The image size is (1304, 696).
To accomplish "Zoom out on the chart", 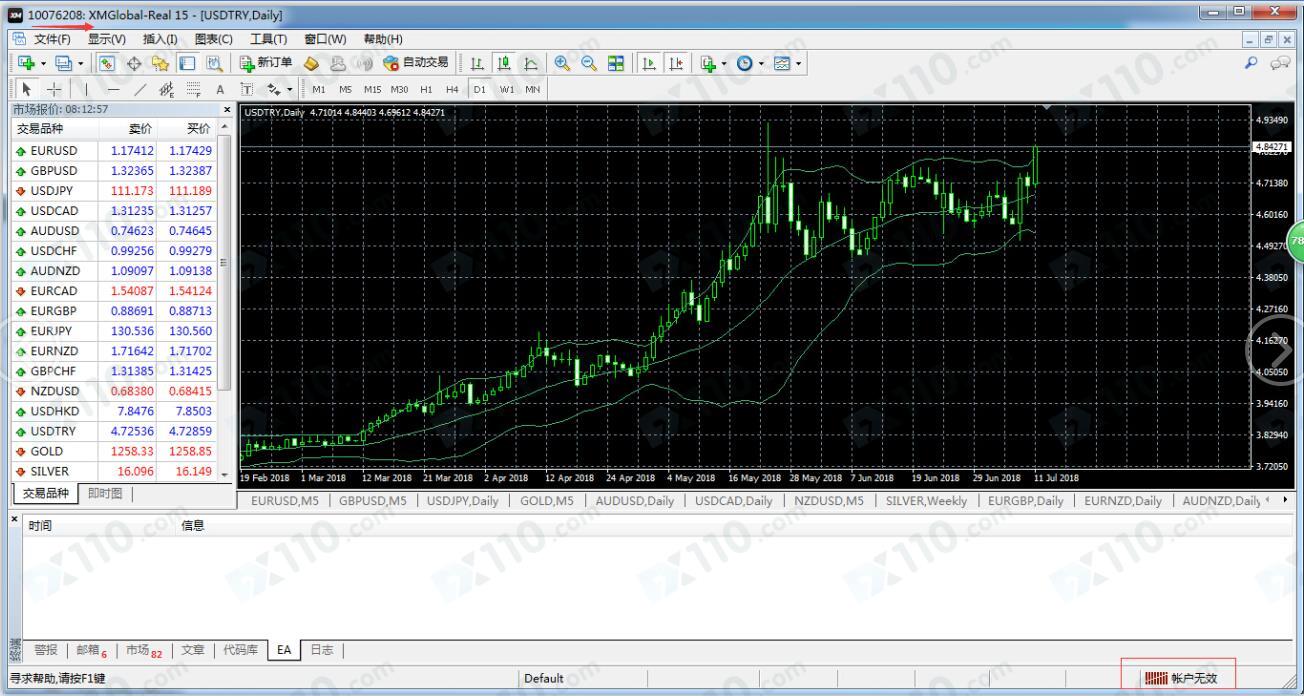I will click(x=589, y=63).
